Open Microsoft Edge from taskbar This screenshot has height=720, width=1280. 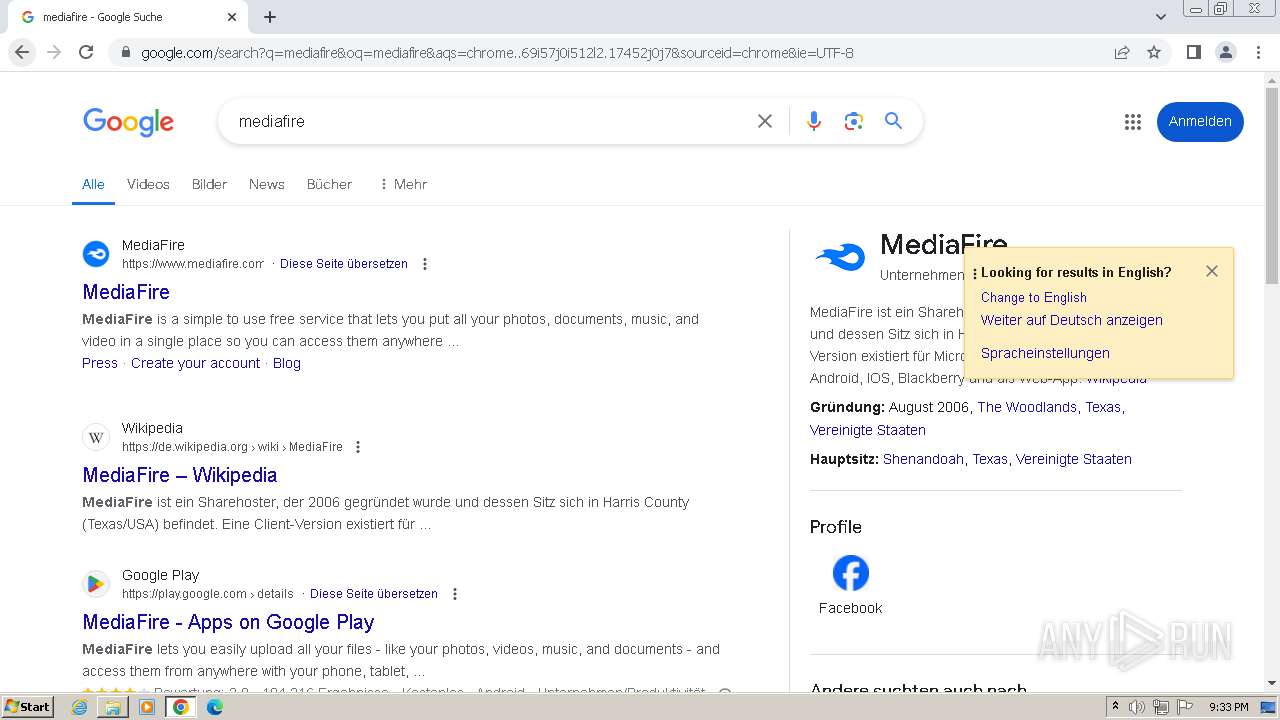click(x=214, y=707)
